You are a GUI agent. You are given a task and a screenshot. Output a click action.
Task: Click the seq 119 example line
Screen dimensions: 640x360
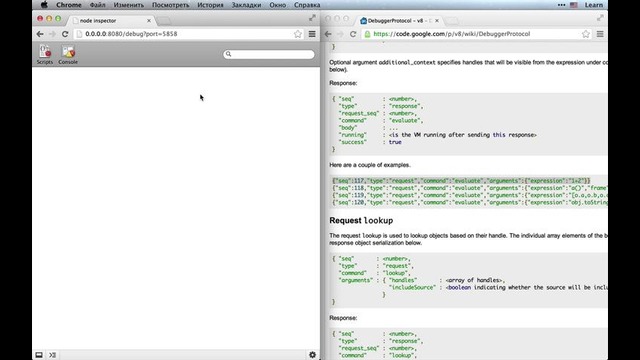[x=470, y=195]
